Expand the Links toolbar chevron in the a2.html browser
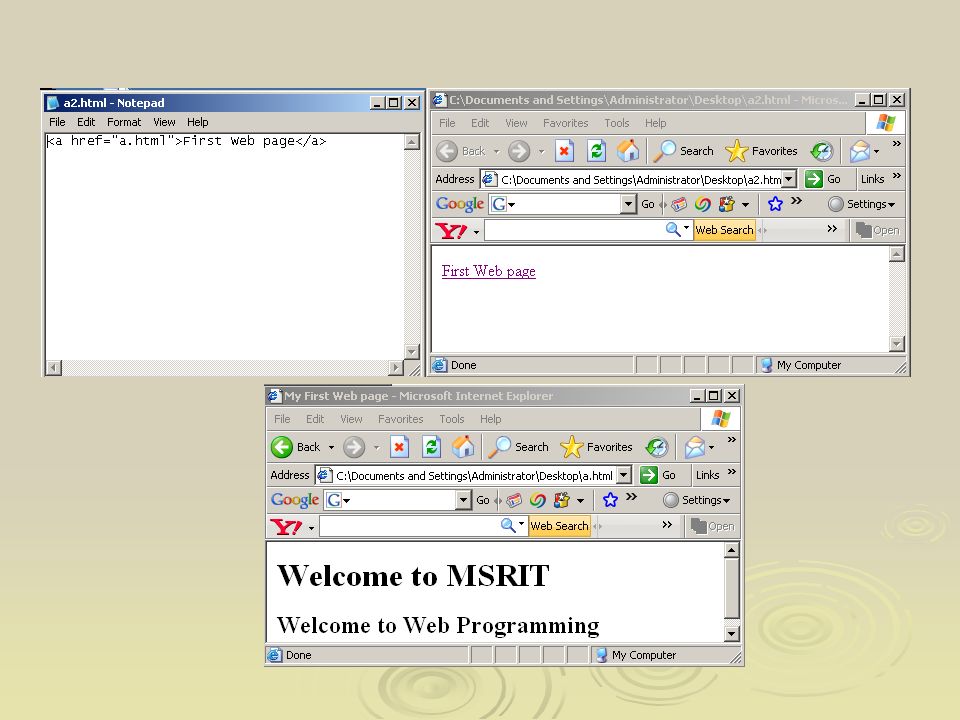 897,177
